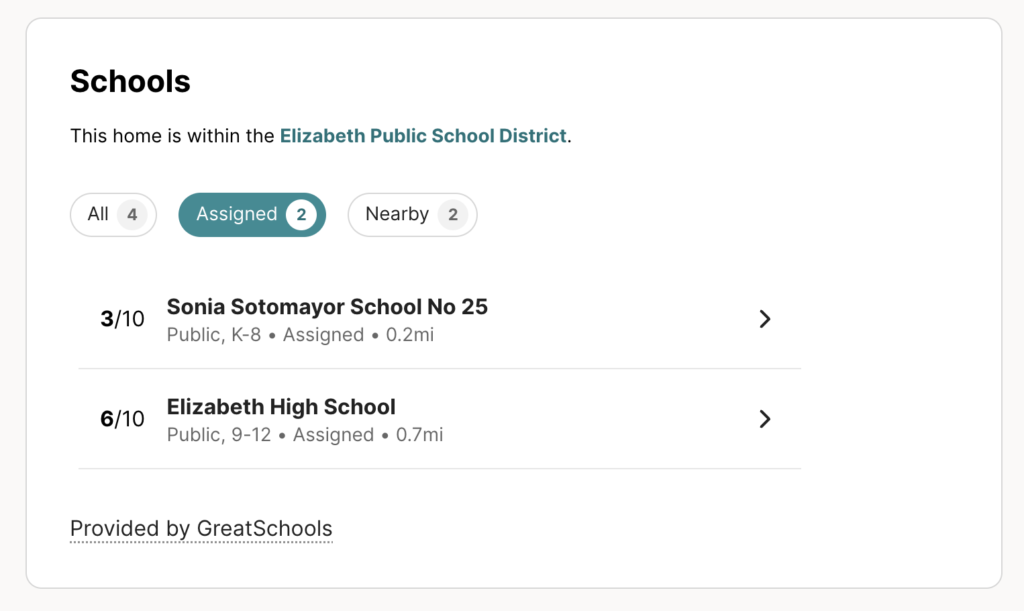Click the "This home is within" text
The height and width of the screenshot is (611, 1024).
click(x=172, y=135)
